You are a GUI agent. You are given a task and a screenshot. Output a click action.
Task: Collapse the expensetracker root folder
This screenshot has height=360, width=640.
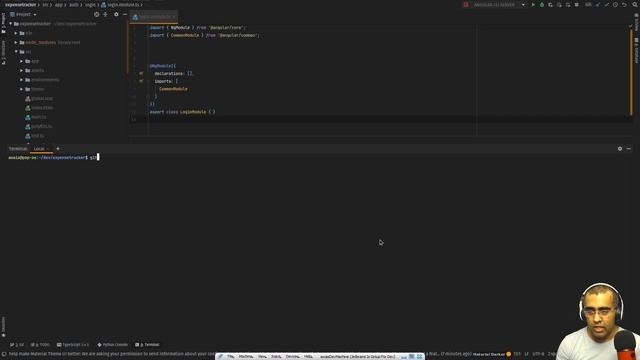click(x=11, y=24)
